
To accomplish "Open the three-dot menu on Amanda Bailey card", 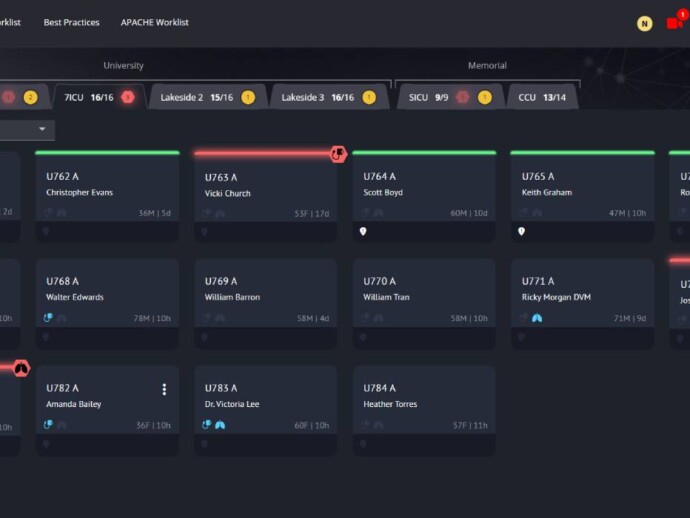I will [164, 389].
